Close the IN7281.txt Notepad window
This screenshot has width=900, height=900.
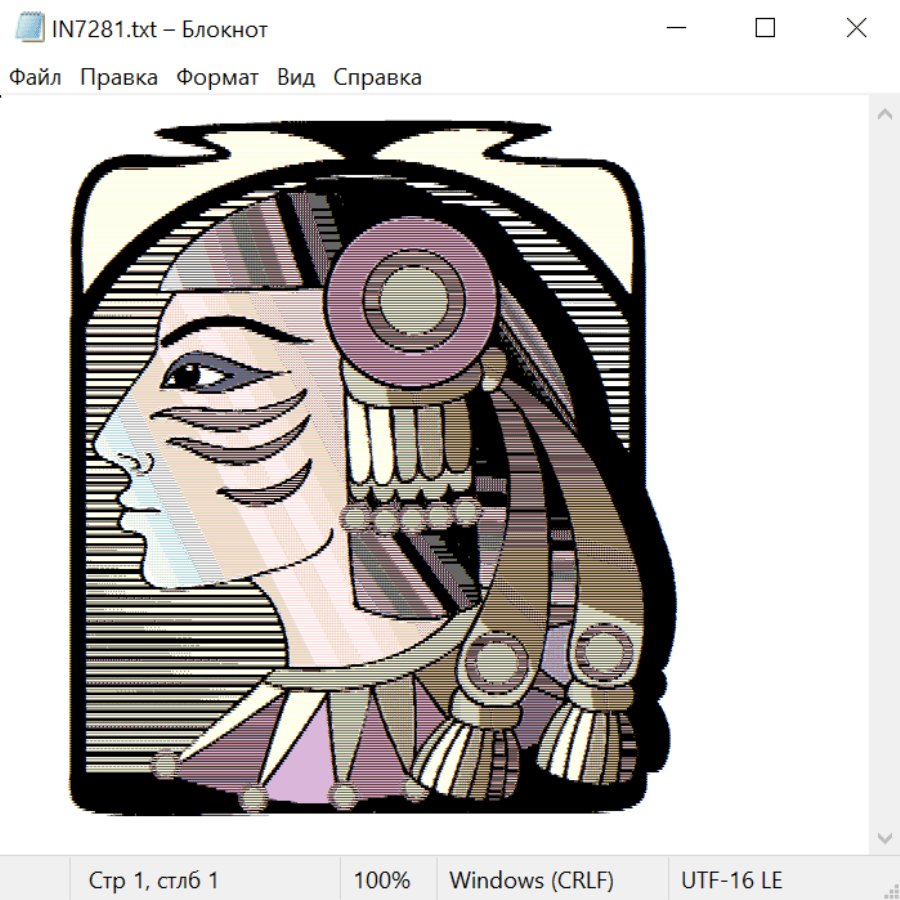(x=856, y=29)
